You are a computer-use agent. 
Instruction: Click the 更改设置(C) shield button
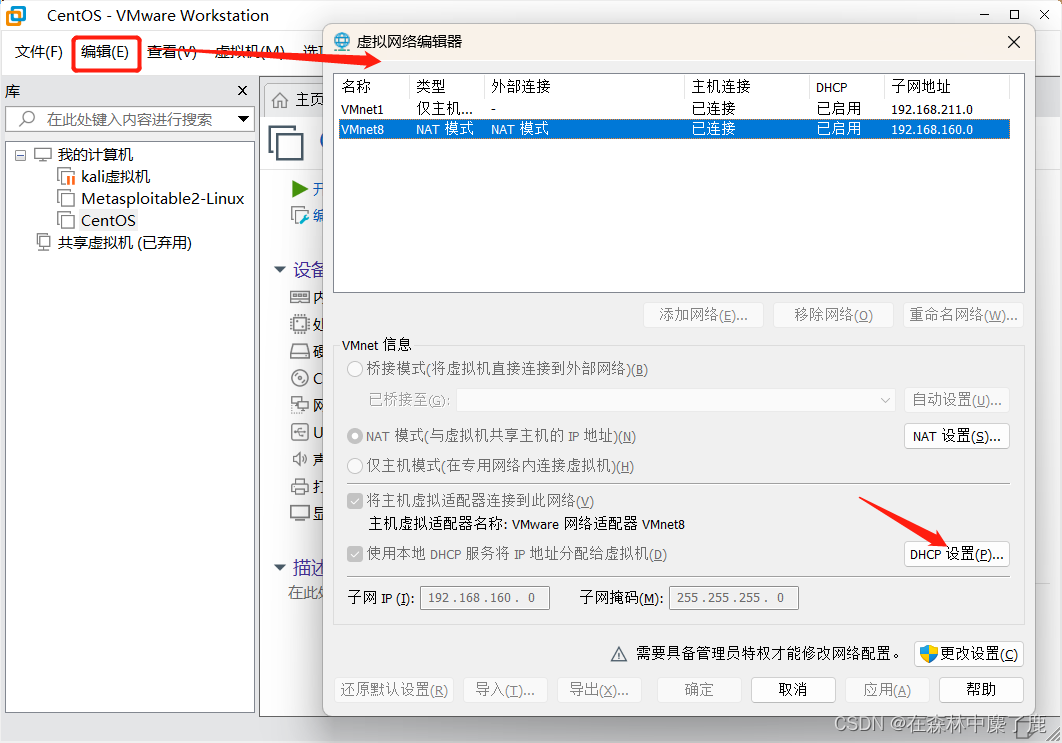point(969,654)
